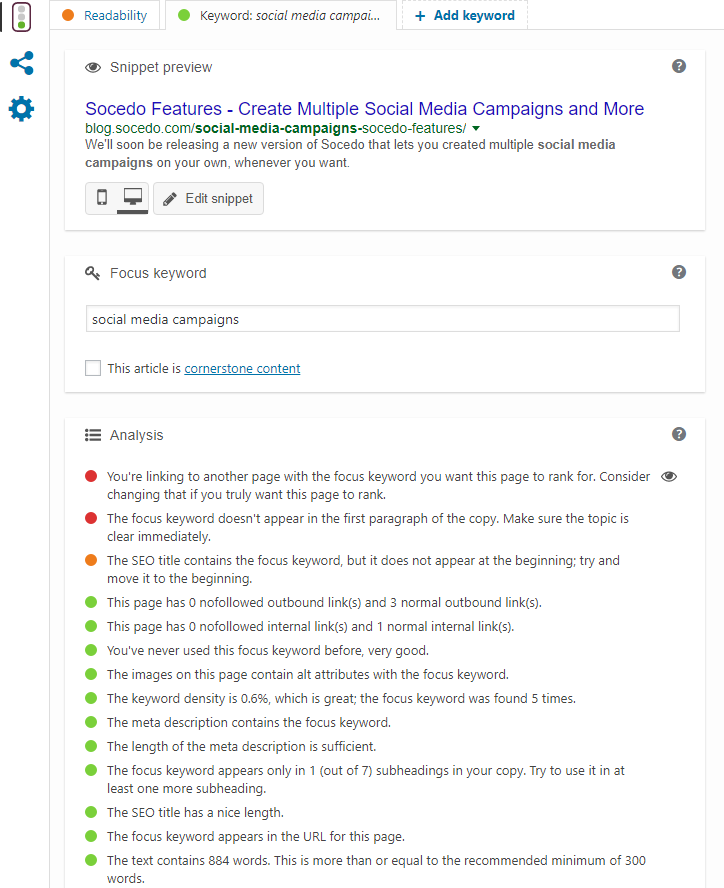
Task: Click the Edit snippet button
Action: click(208, 198)
